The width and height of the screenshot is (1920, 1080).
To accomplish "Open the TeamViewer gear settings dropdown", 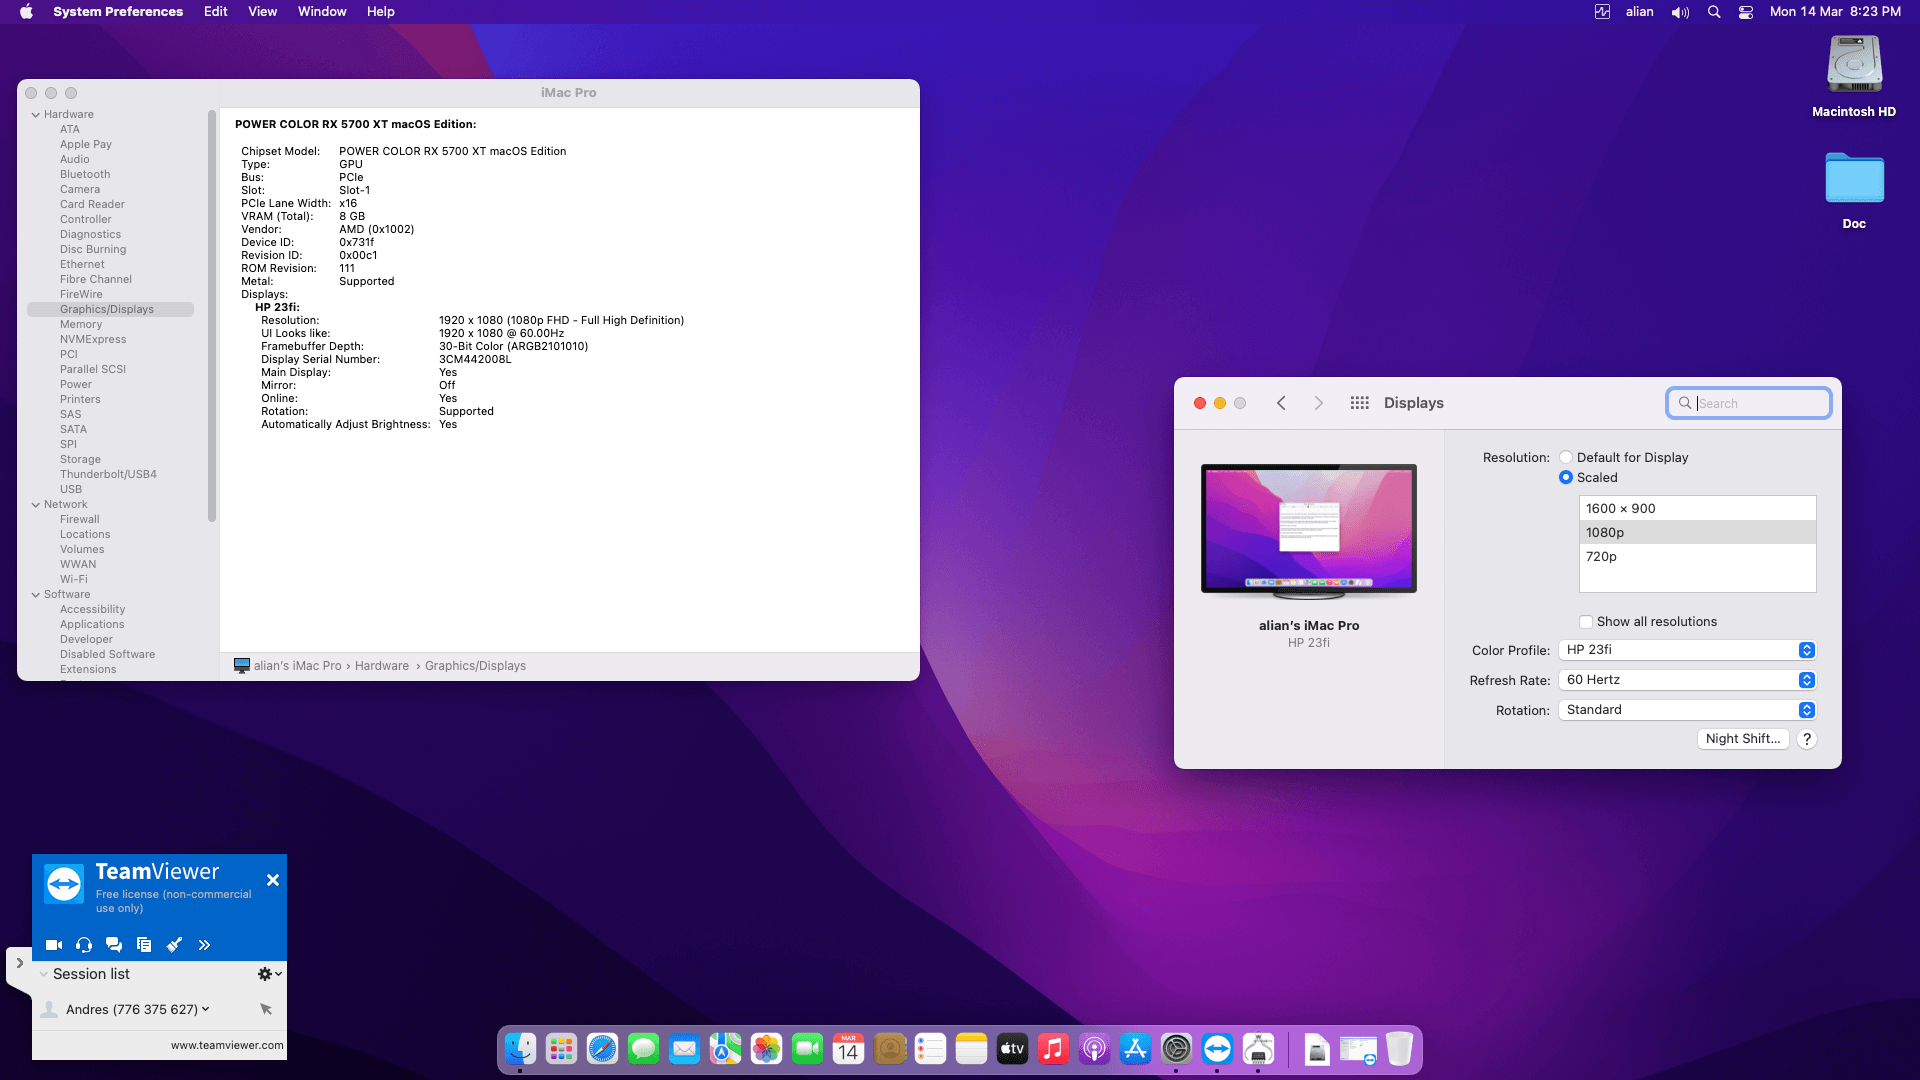I will (x=270, y=974).
